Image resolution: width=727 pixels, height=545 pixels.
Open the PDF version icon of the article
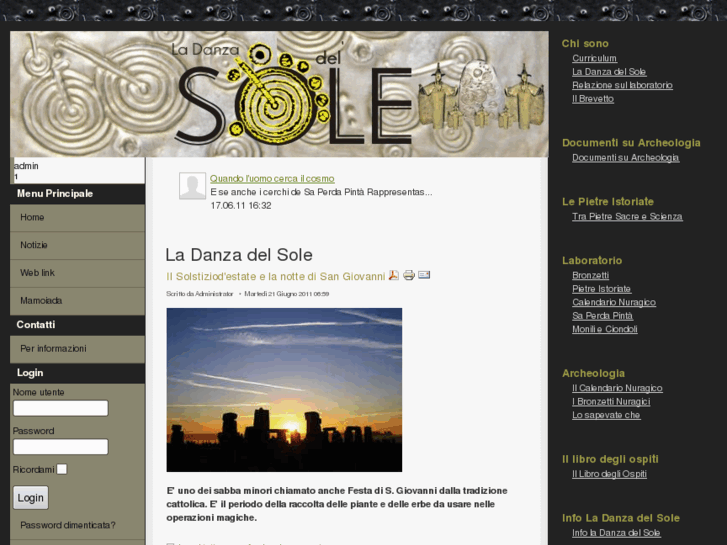click(x=393, y=276)
